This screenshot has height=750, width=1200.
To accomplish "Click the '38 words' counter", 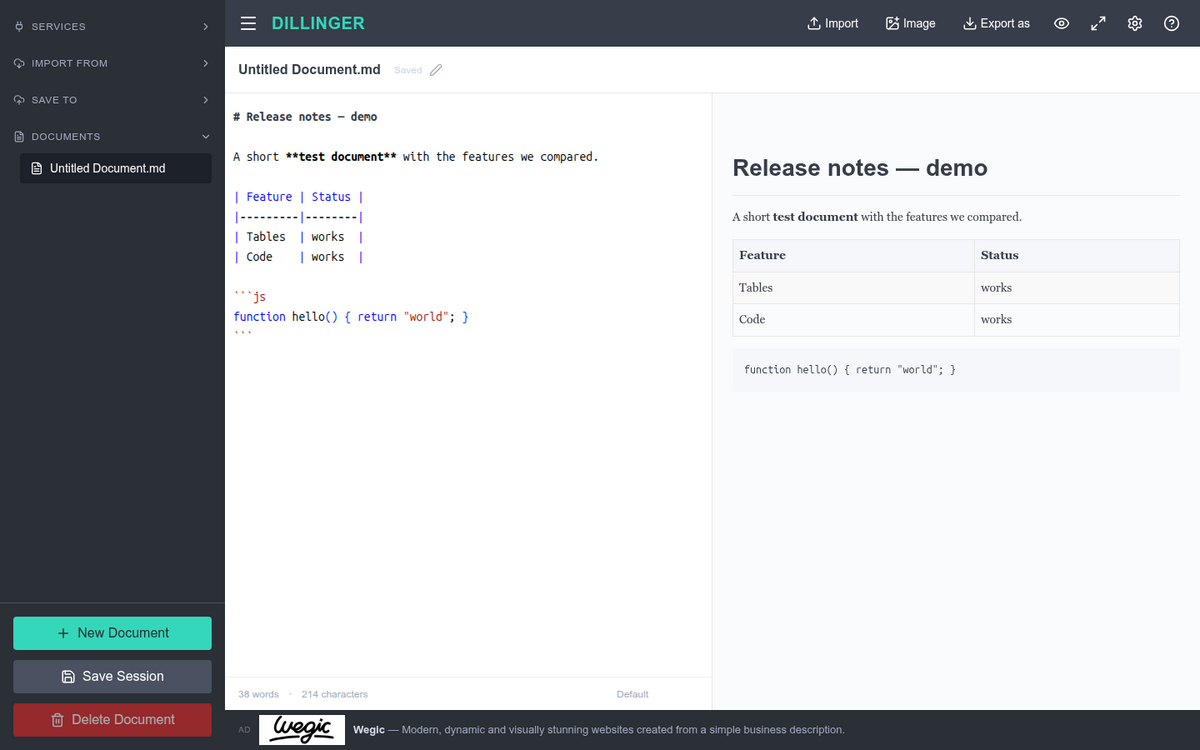I will pyautogui.click(x=258, y=694).
